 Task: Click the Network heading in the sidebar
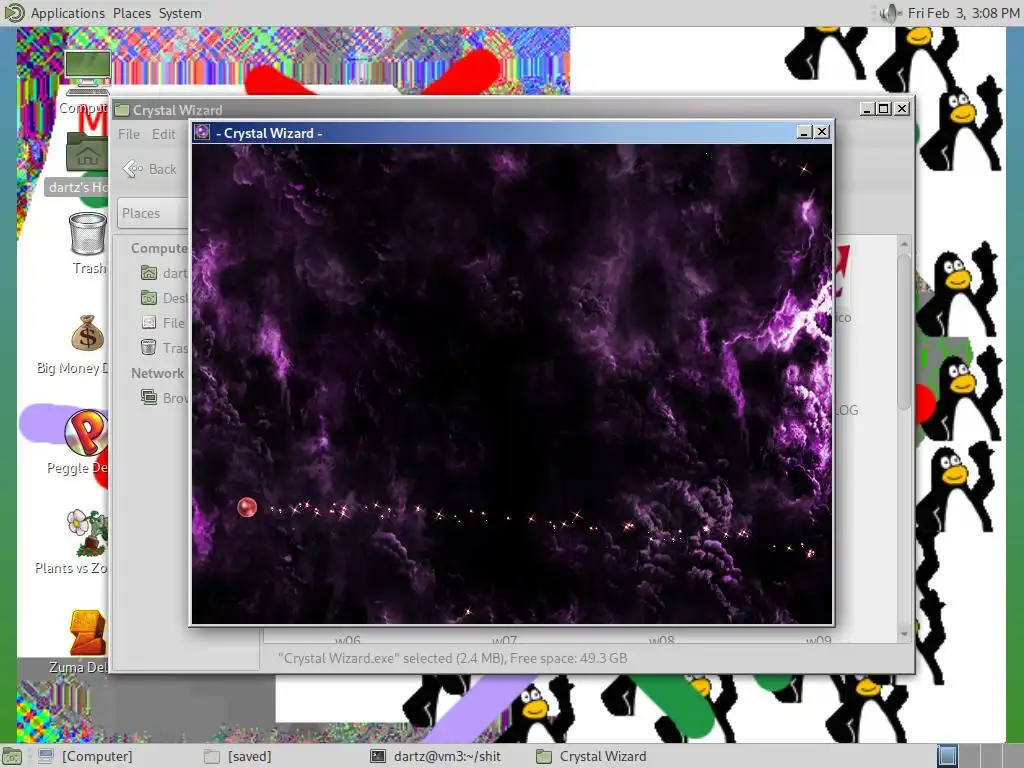pyautogui.click(x=157, y=373)
